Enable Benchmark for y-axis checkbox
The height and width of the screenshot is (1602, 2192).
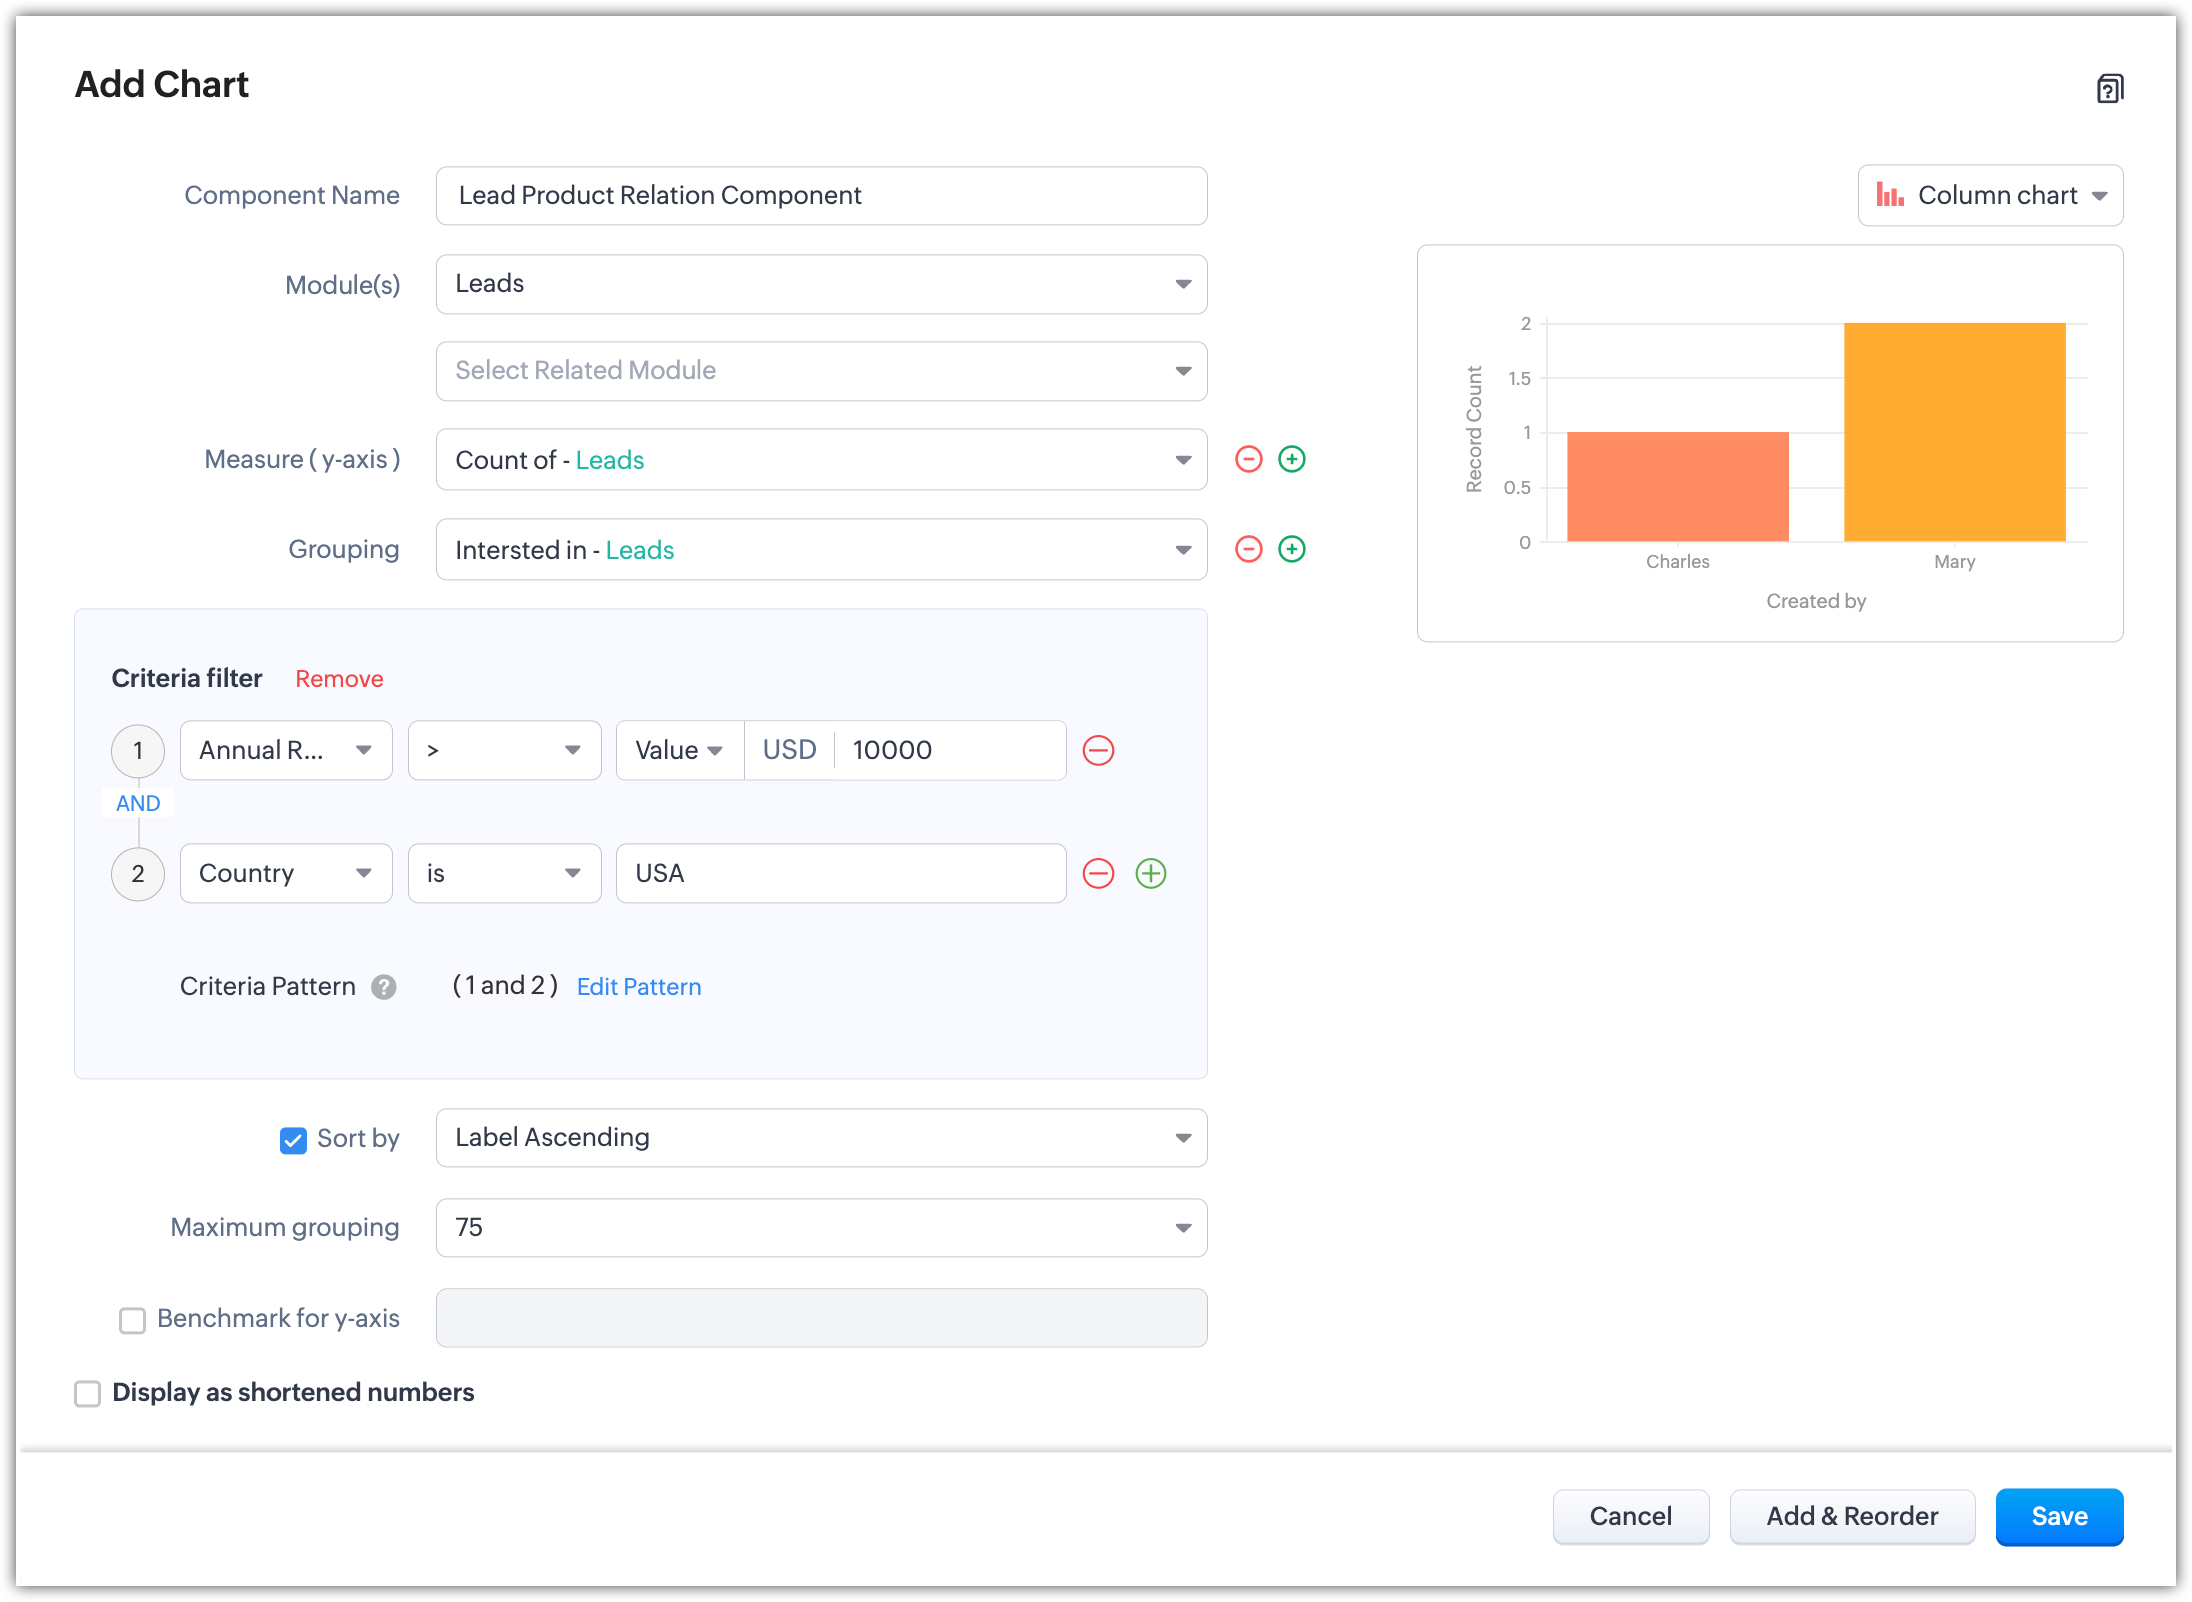pos(132,1320)
